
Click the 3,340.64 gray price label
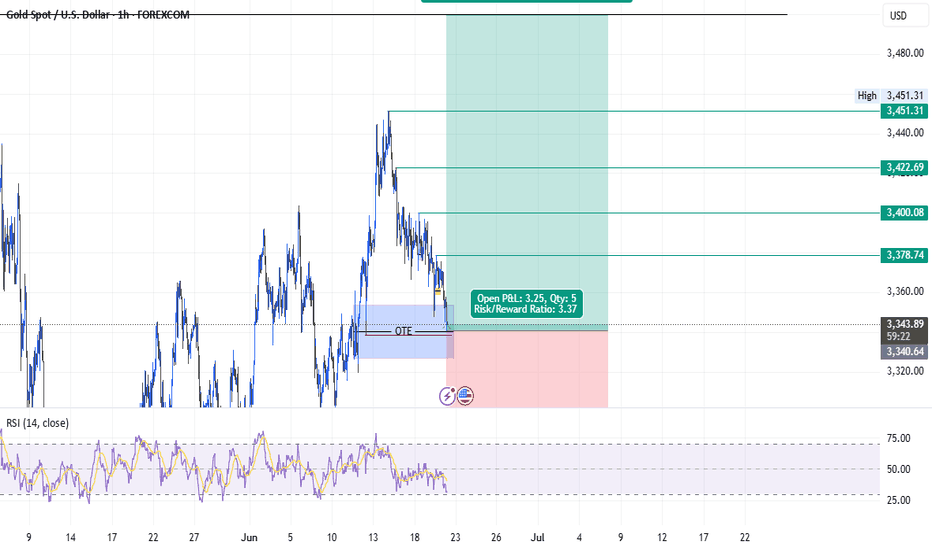pos(904,351)
